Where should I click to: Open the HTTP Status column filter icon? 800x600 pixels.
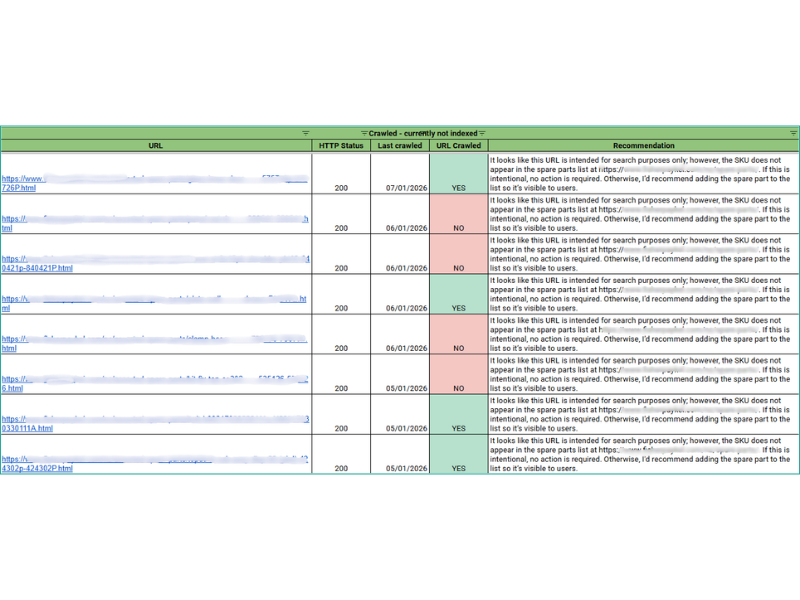(363, 133)
